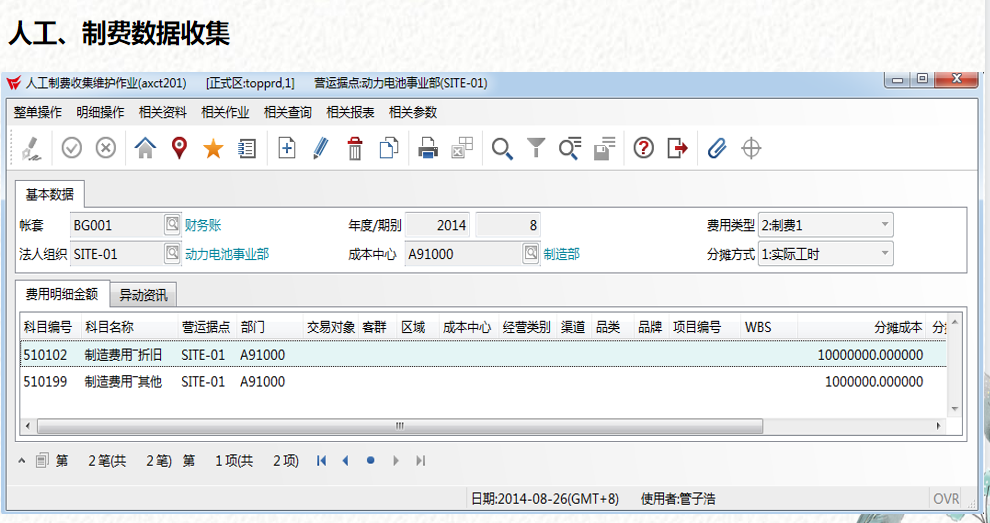Click the 分摊成本 column header
This screenshot has width=990, height=523.
click(x=862, y=327)
